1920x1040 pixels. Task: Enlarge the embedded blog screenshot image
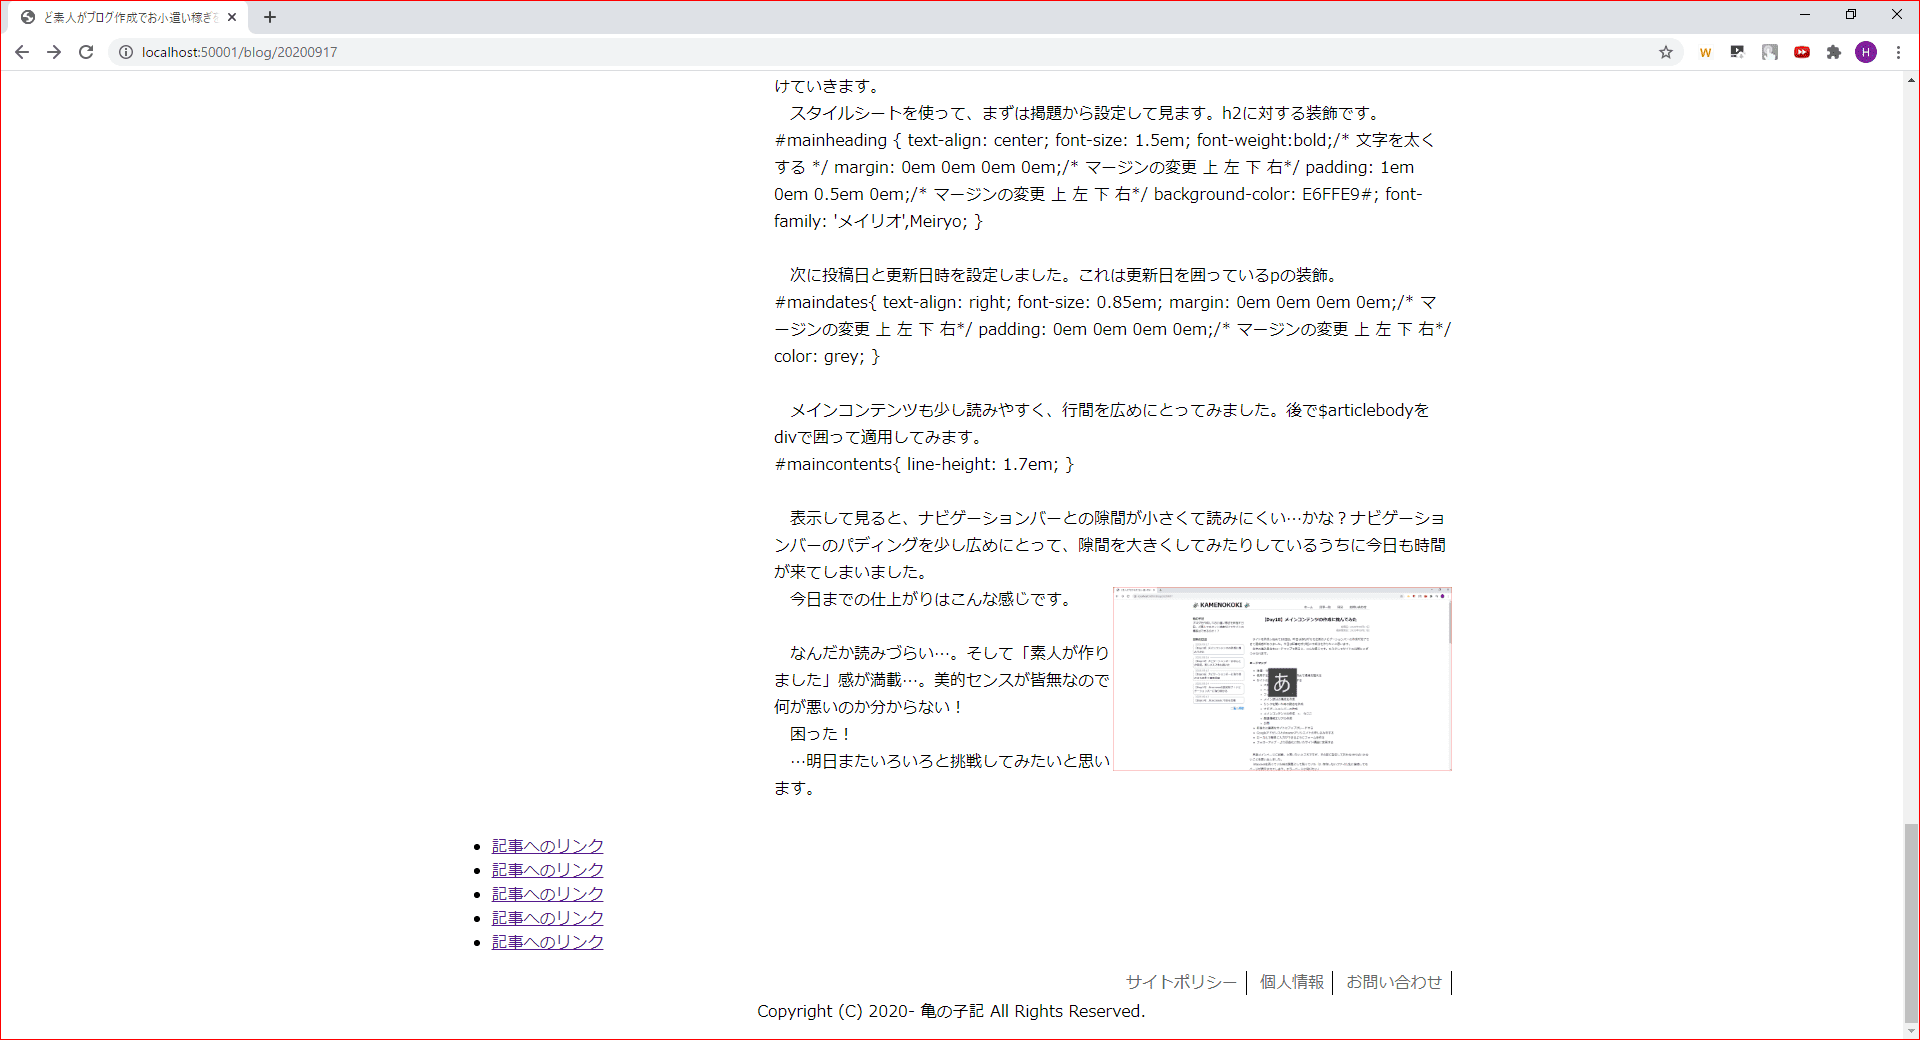click(1281, 678)
